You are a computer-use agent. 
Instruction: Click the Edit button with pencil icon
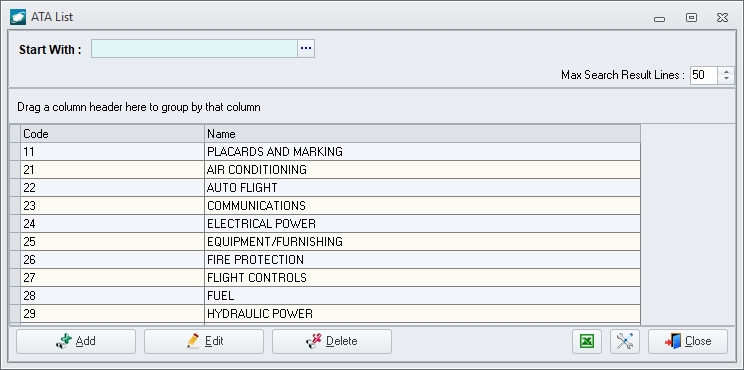pyautogui.click(x=204, y=341)
